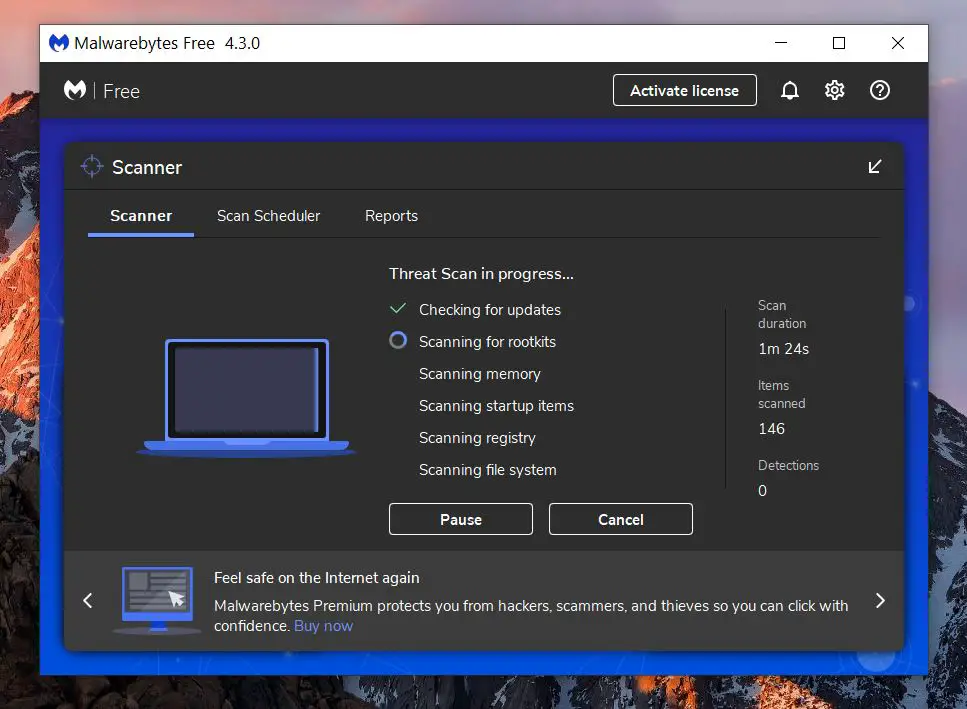Open the Reports tab
This screenshot has width=967, height=709.
pyautogui.click(x=391, y=216)
